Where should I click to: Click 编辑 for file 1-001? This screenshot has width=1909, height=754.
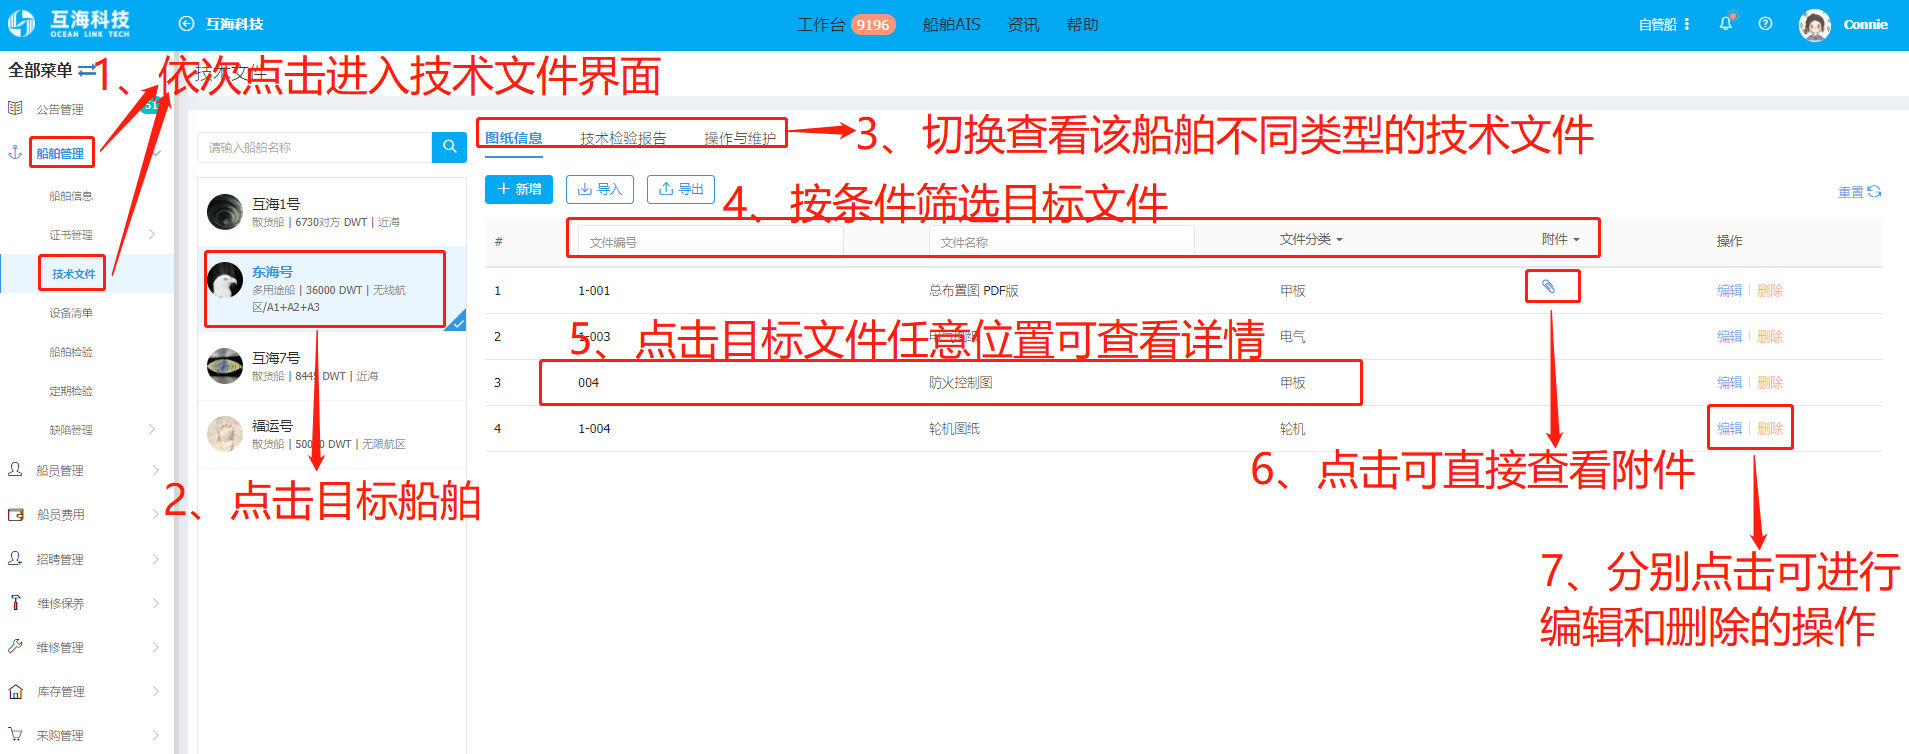coord(1729,290)
